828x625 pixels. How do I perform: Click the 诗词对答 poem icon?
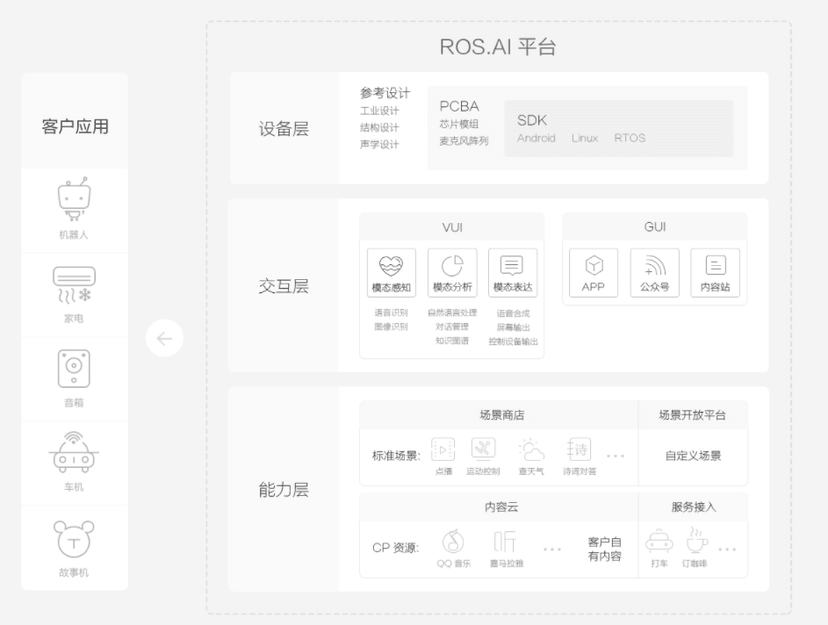579,450
